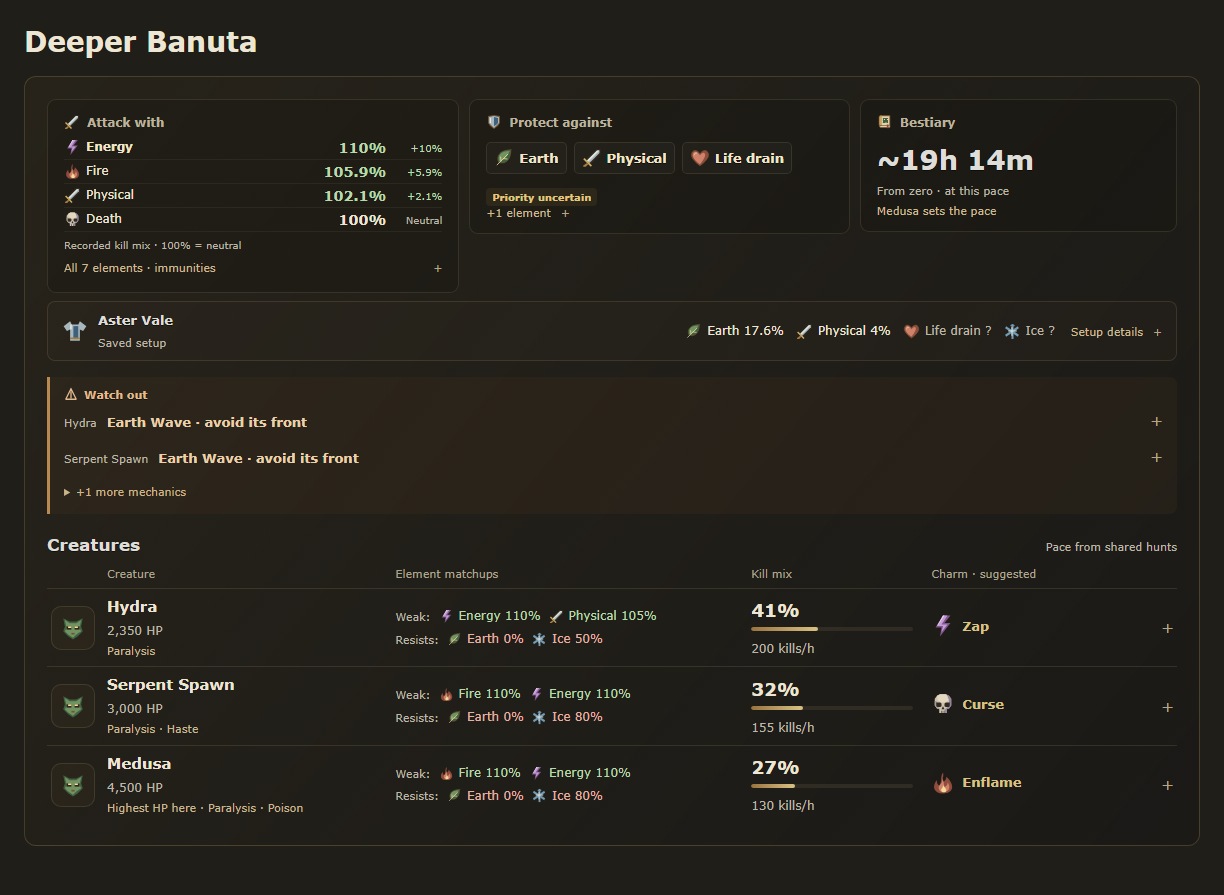Click the Serpent Spawn creature avatar
The width and height of the screenshot is (1224, 895).
[x=73, y=706]
